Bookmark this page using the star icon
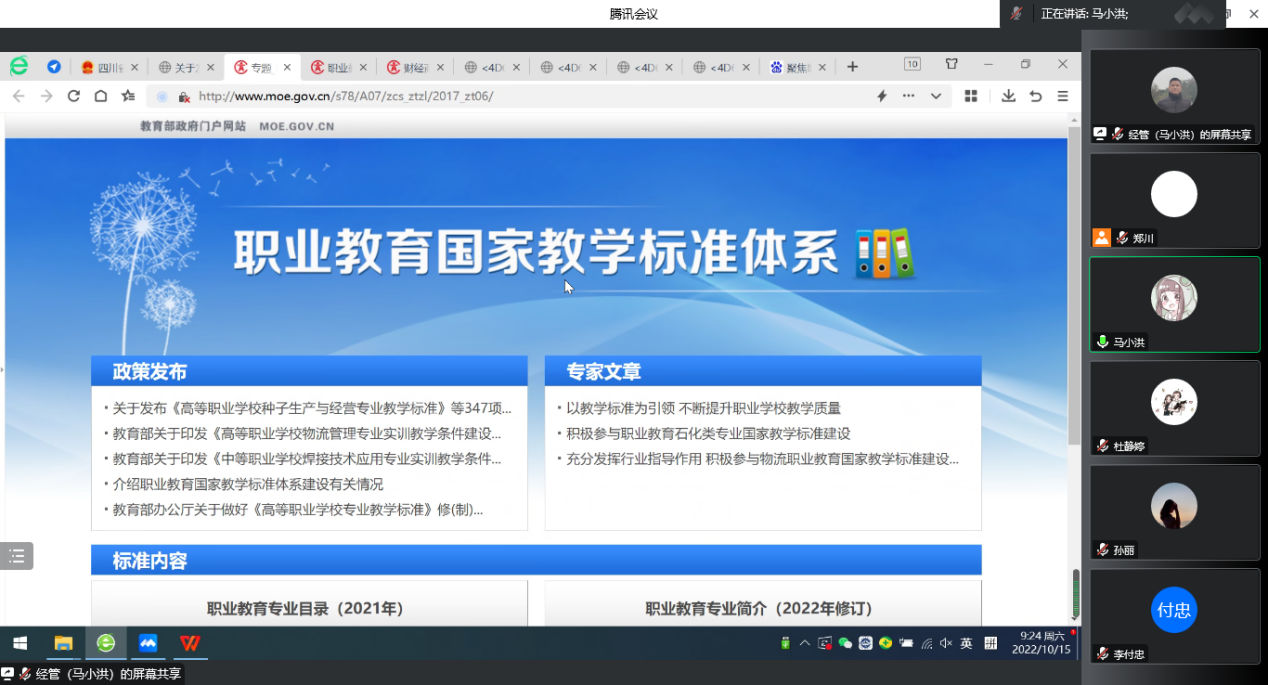Viewport: 1268px width, 685px height. pos(128,96)
